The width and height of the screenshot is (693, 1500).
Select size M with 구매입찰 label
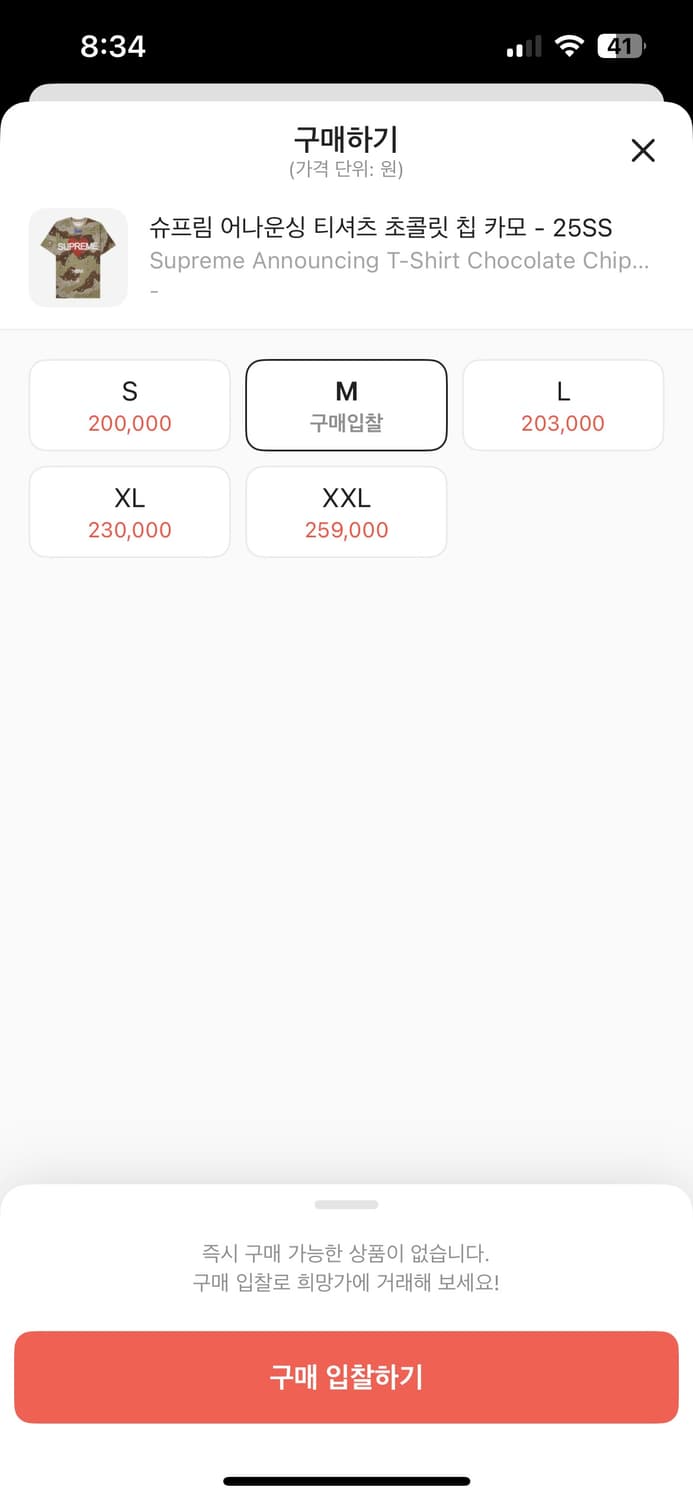[x=346, y=405]
